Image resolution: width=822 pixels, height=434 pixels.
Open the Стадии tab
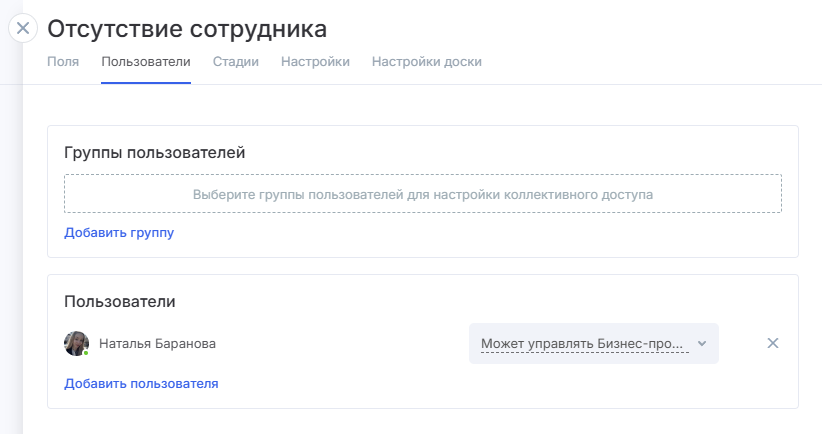(236, 62)
